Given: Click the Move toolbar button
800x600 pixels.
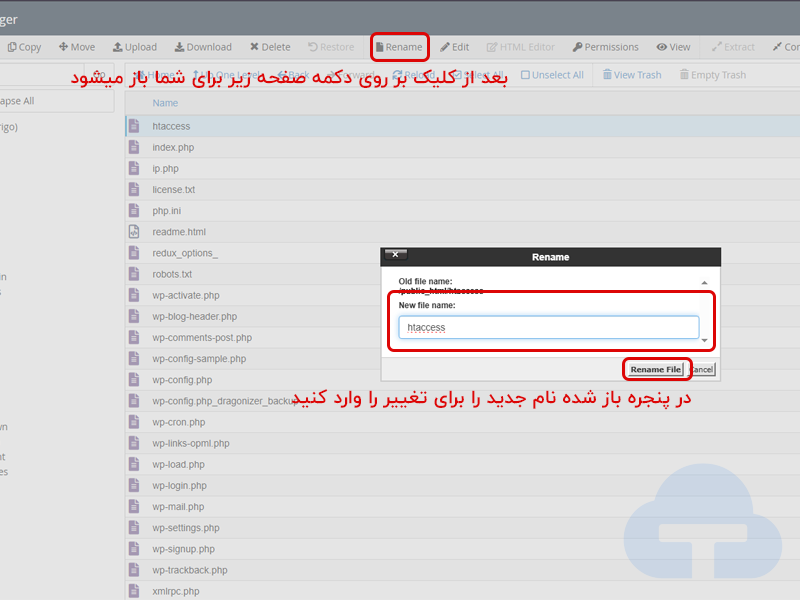Looking at the screenshot, I should pos(77,47).
